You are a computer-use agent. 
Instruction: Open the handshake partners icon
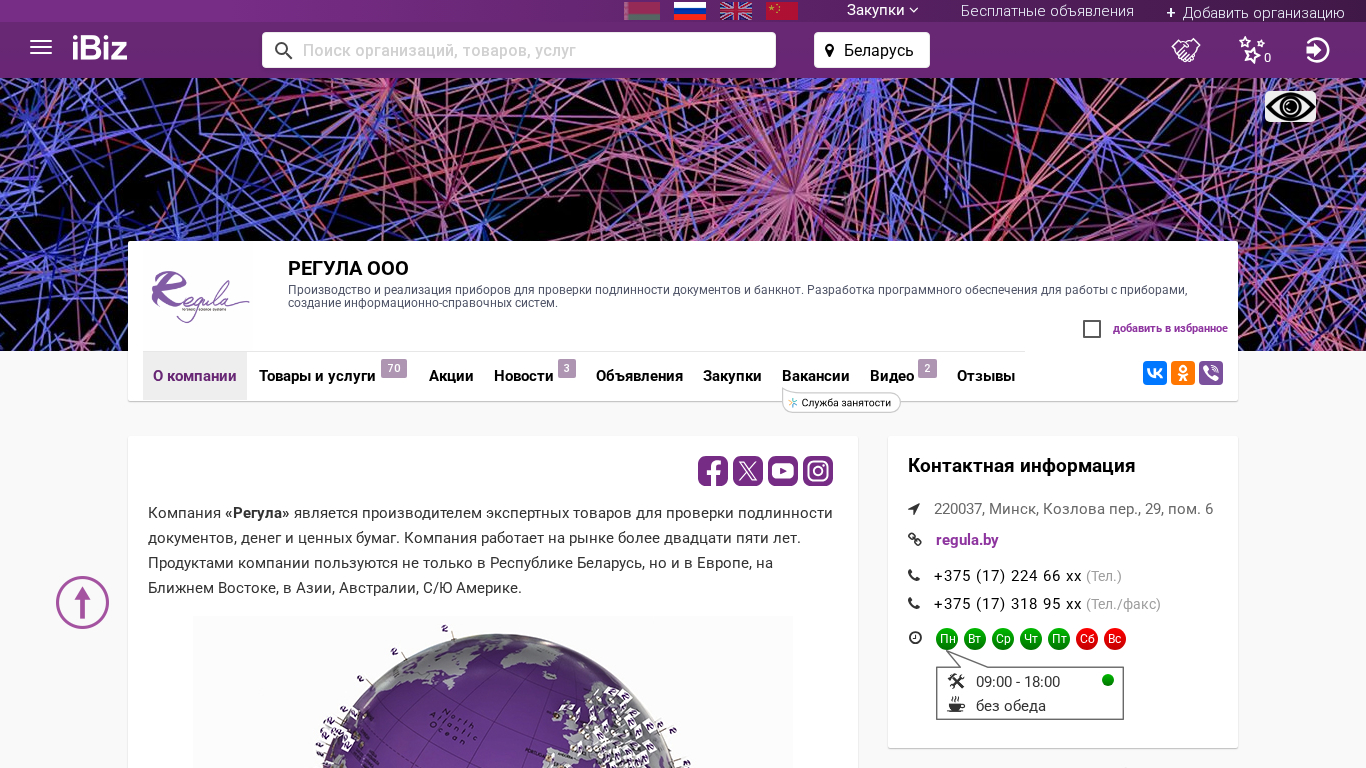1186,50
